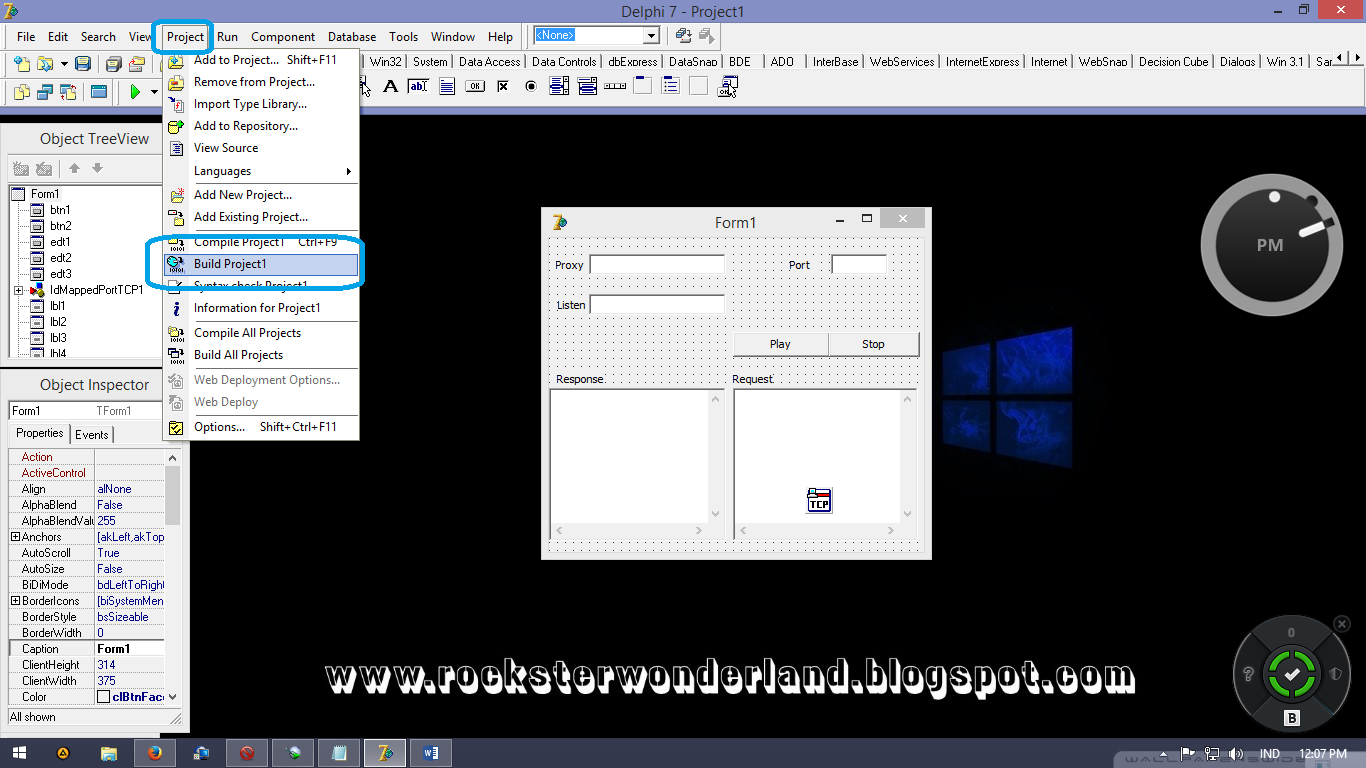The image size is (1366, 768).
Task: Select lbl1 in Object TreeView
Action: (x=57, y=306)
